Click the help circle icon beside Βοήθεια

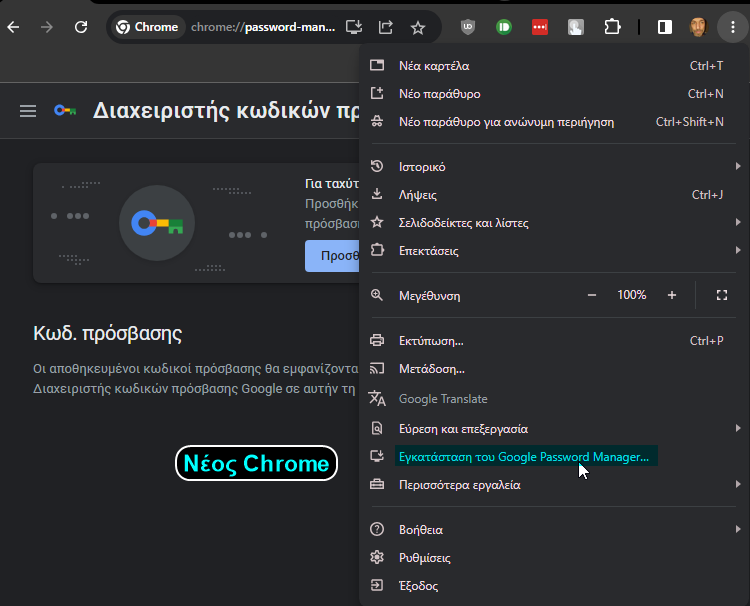[377, 529]
